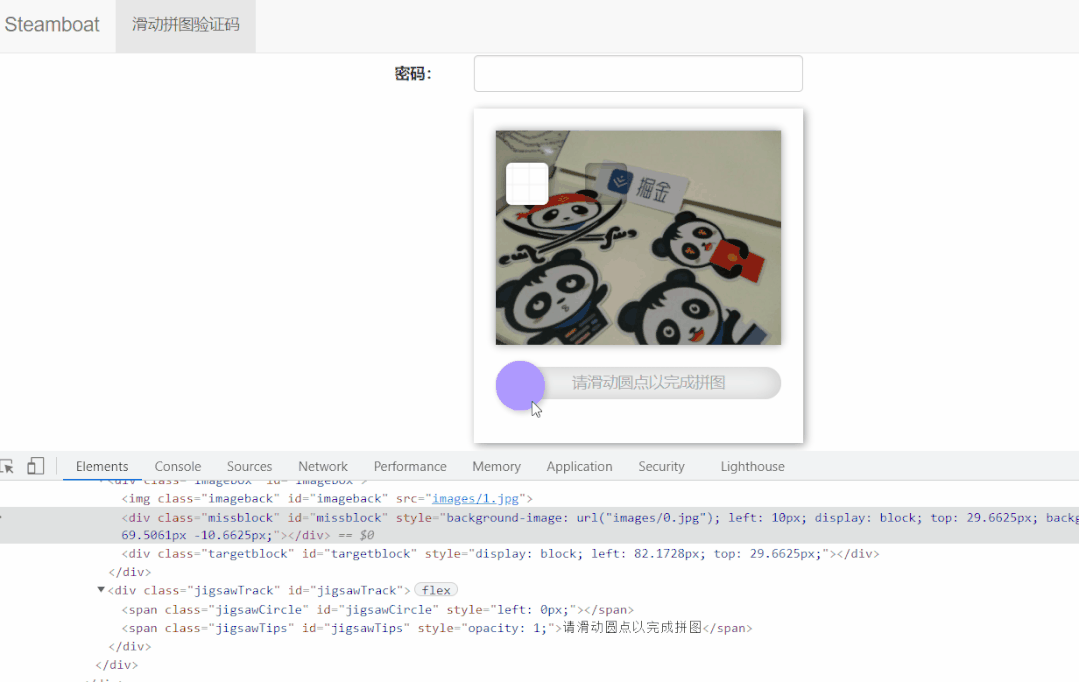Image resolution: width=1079 pixels, height=682 pixels.
Task: Click the purple jigsaw slider circle
Action: point(520,385)
